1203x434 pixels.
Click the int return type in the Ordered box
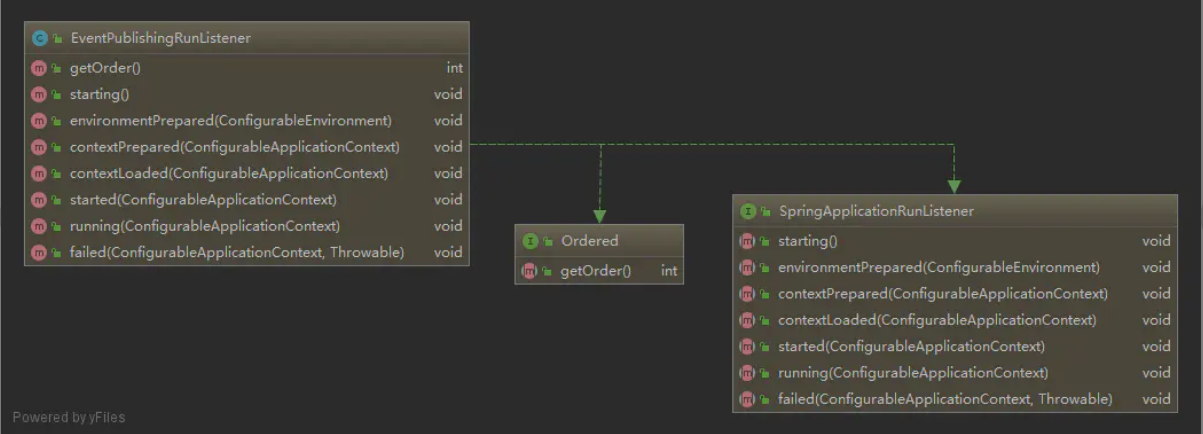pos(669,270)
